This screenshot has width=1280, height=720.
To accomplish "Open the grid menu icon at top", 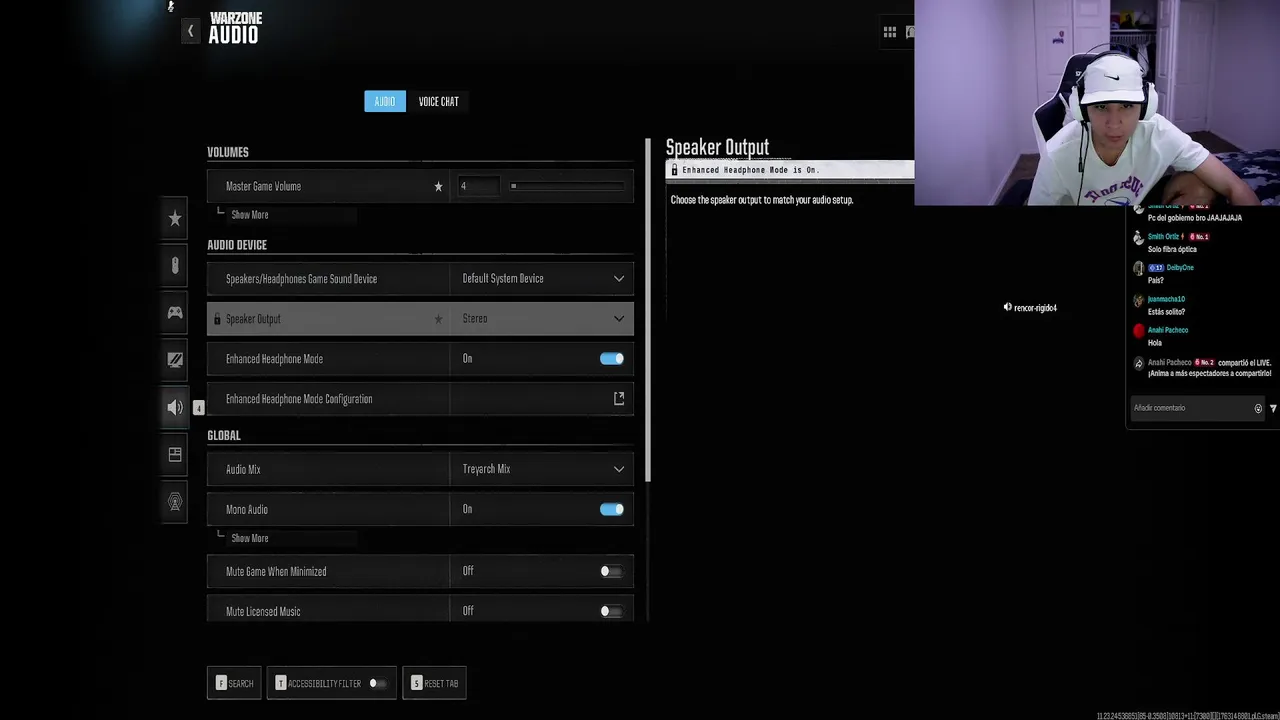I will (889, 32).
